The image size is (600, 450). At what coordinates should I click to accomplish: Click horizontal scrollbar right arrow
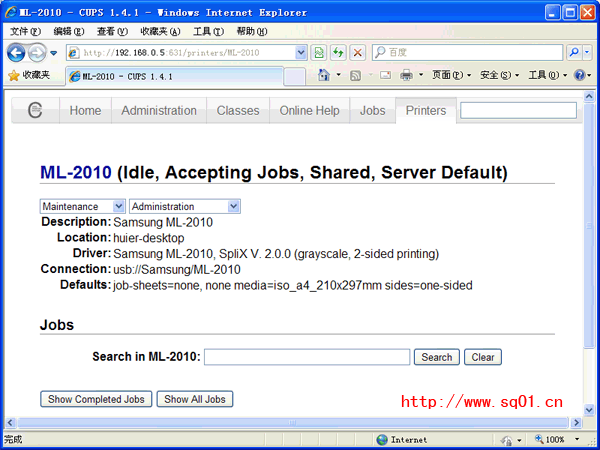coord(576,422)
